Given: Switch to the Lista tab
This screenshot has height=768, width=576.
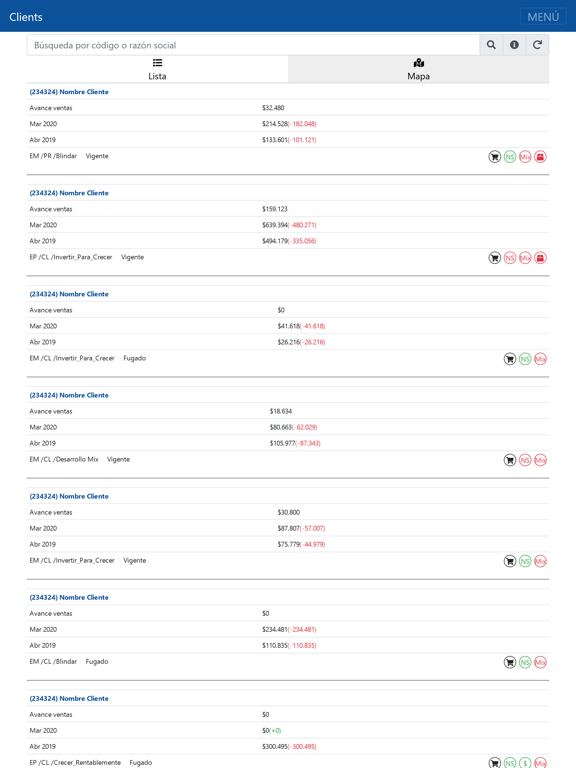Looking at the screenshot, I should coord(157,69).
